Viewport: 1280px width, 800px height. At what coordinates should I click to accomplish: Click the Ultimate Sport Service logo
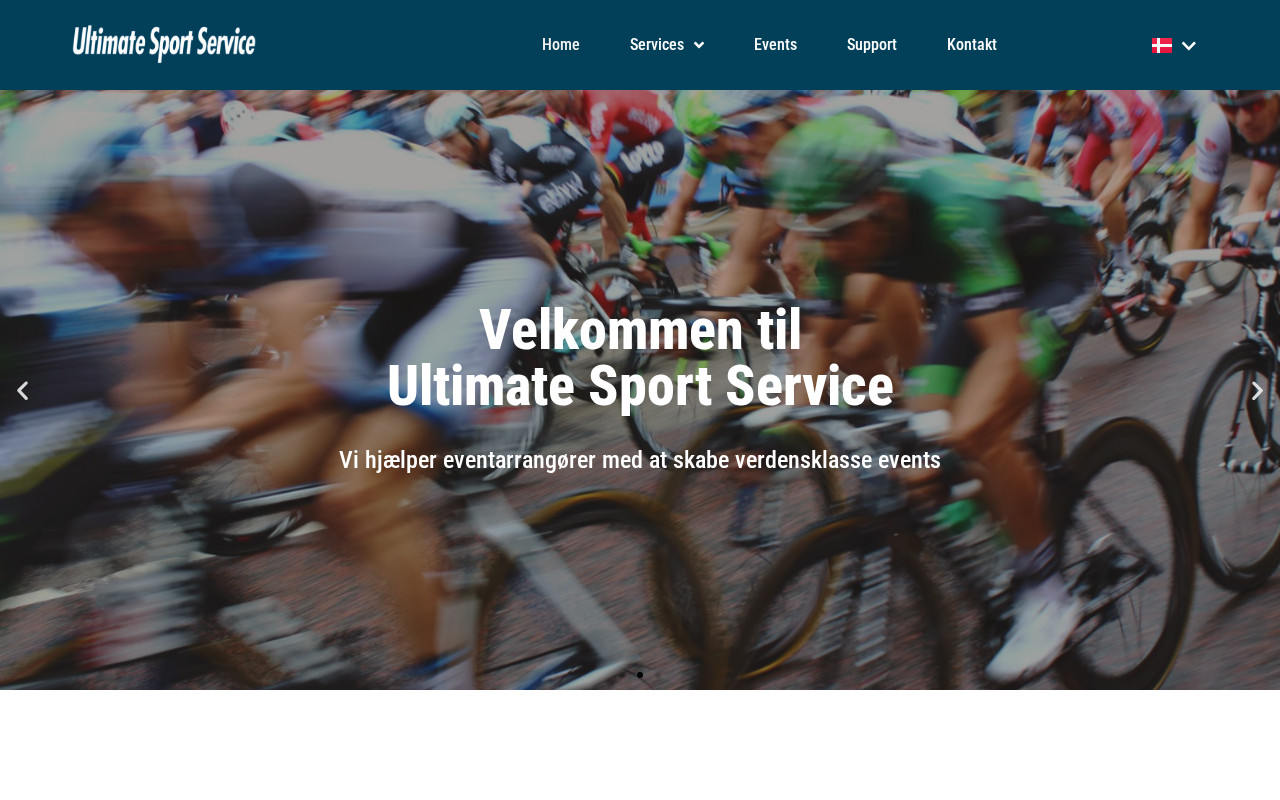164,44
